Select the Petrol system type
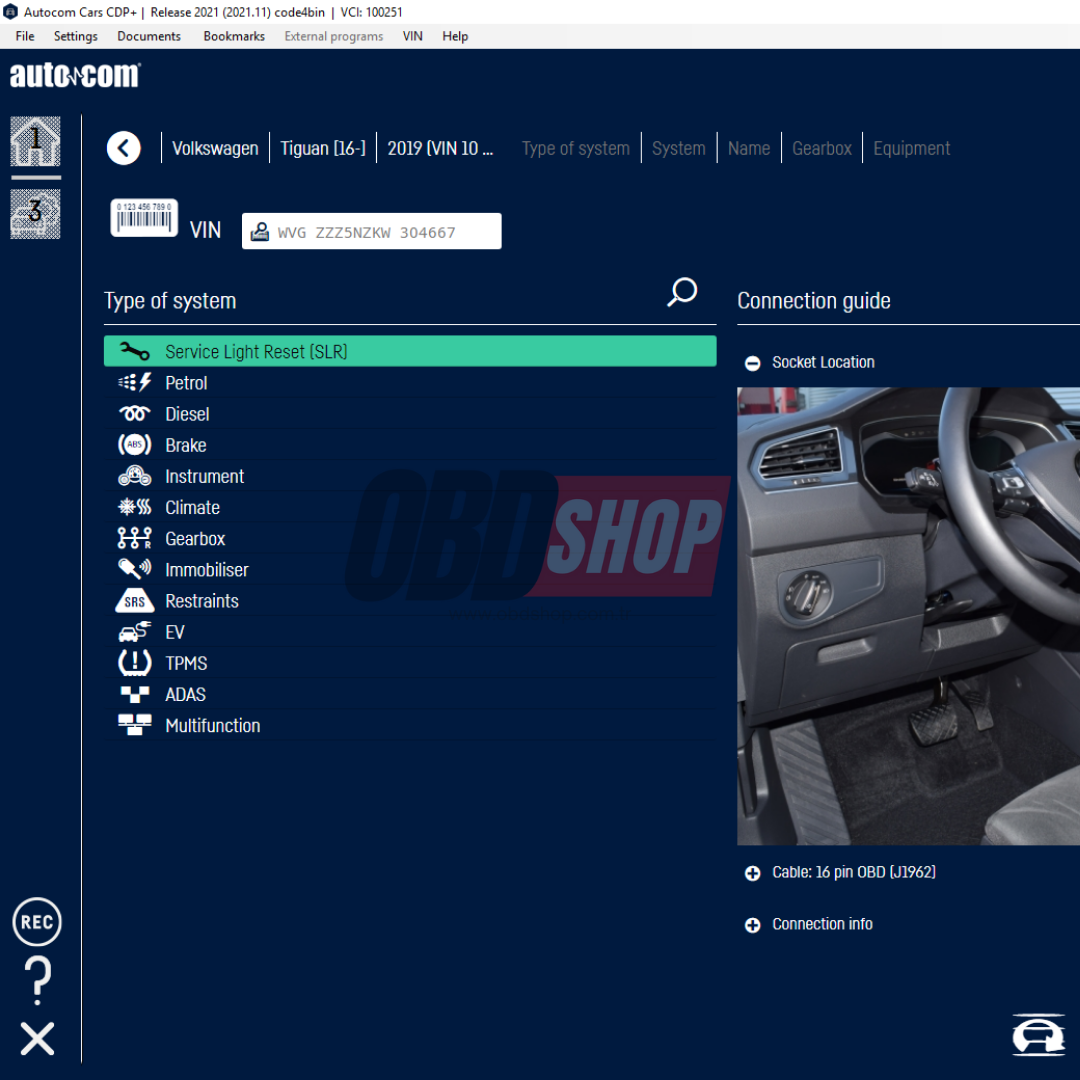Screen dimensions: 1080x1080 pyautogui.click(x=410, y=382)
